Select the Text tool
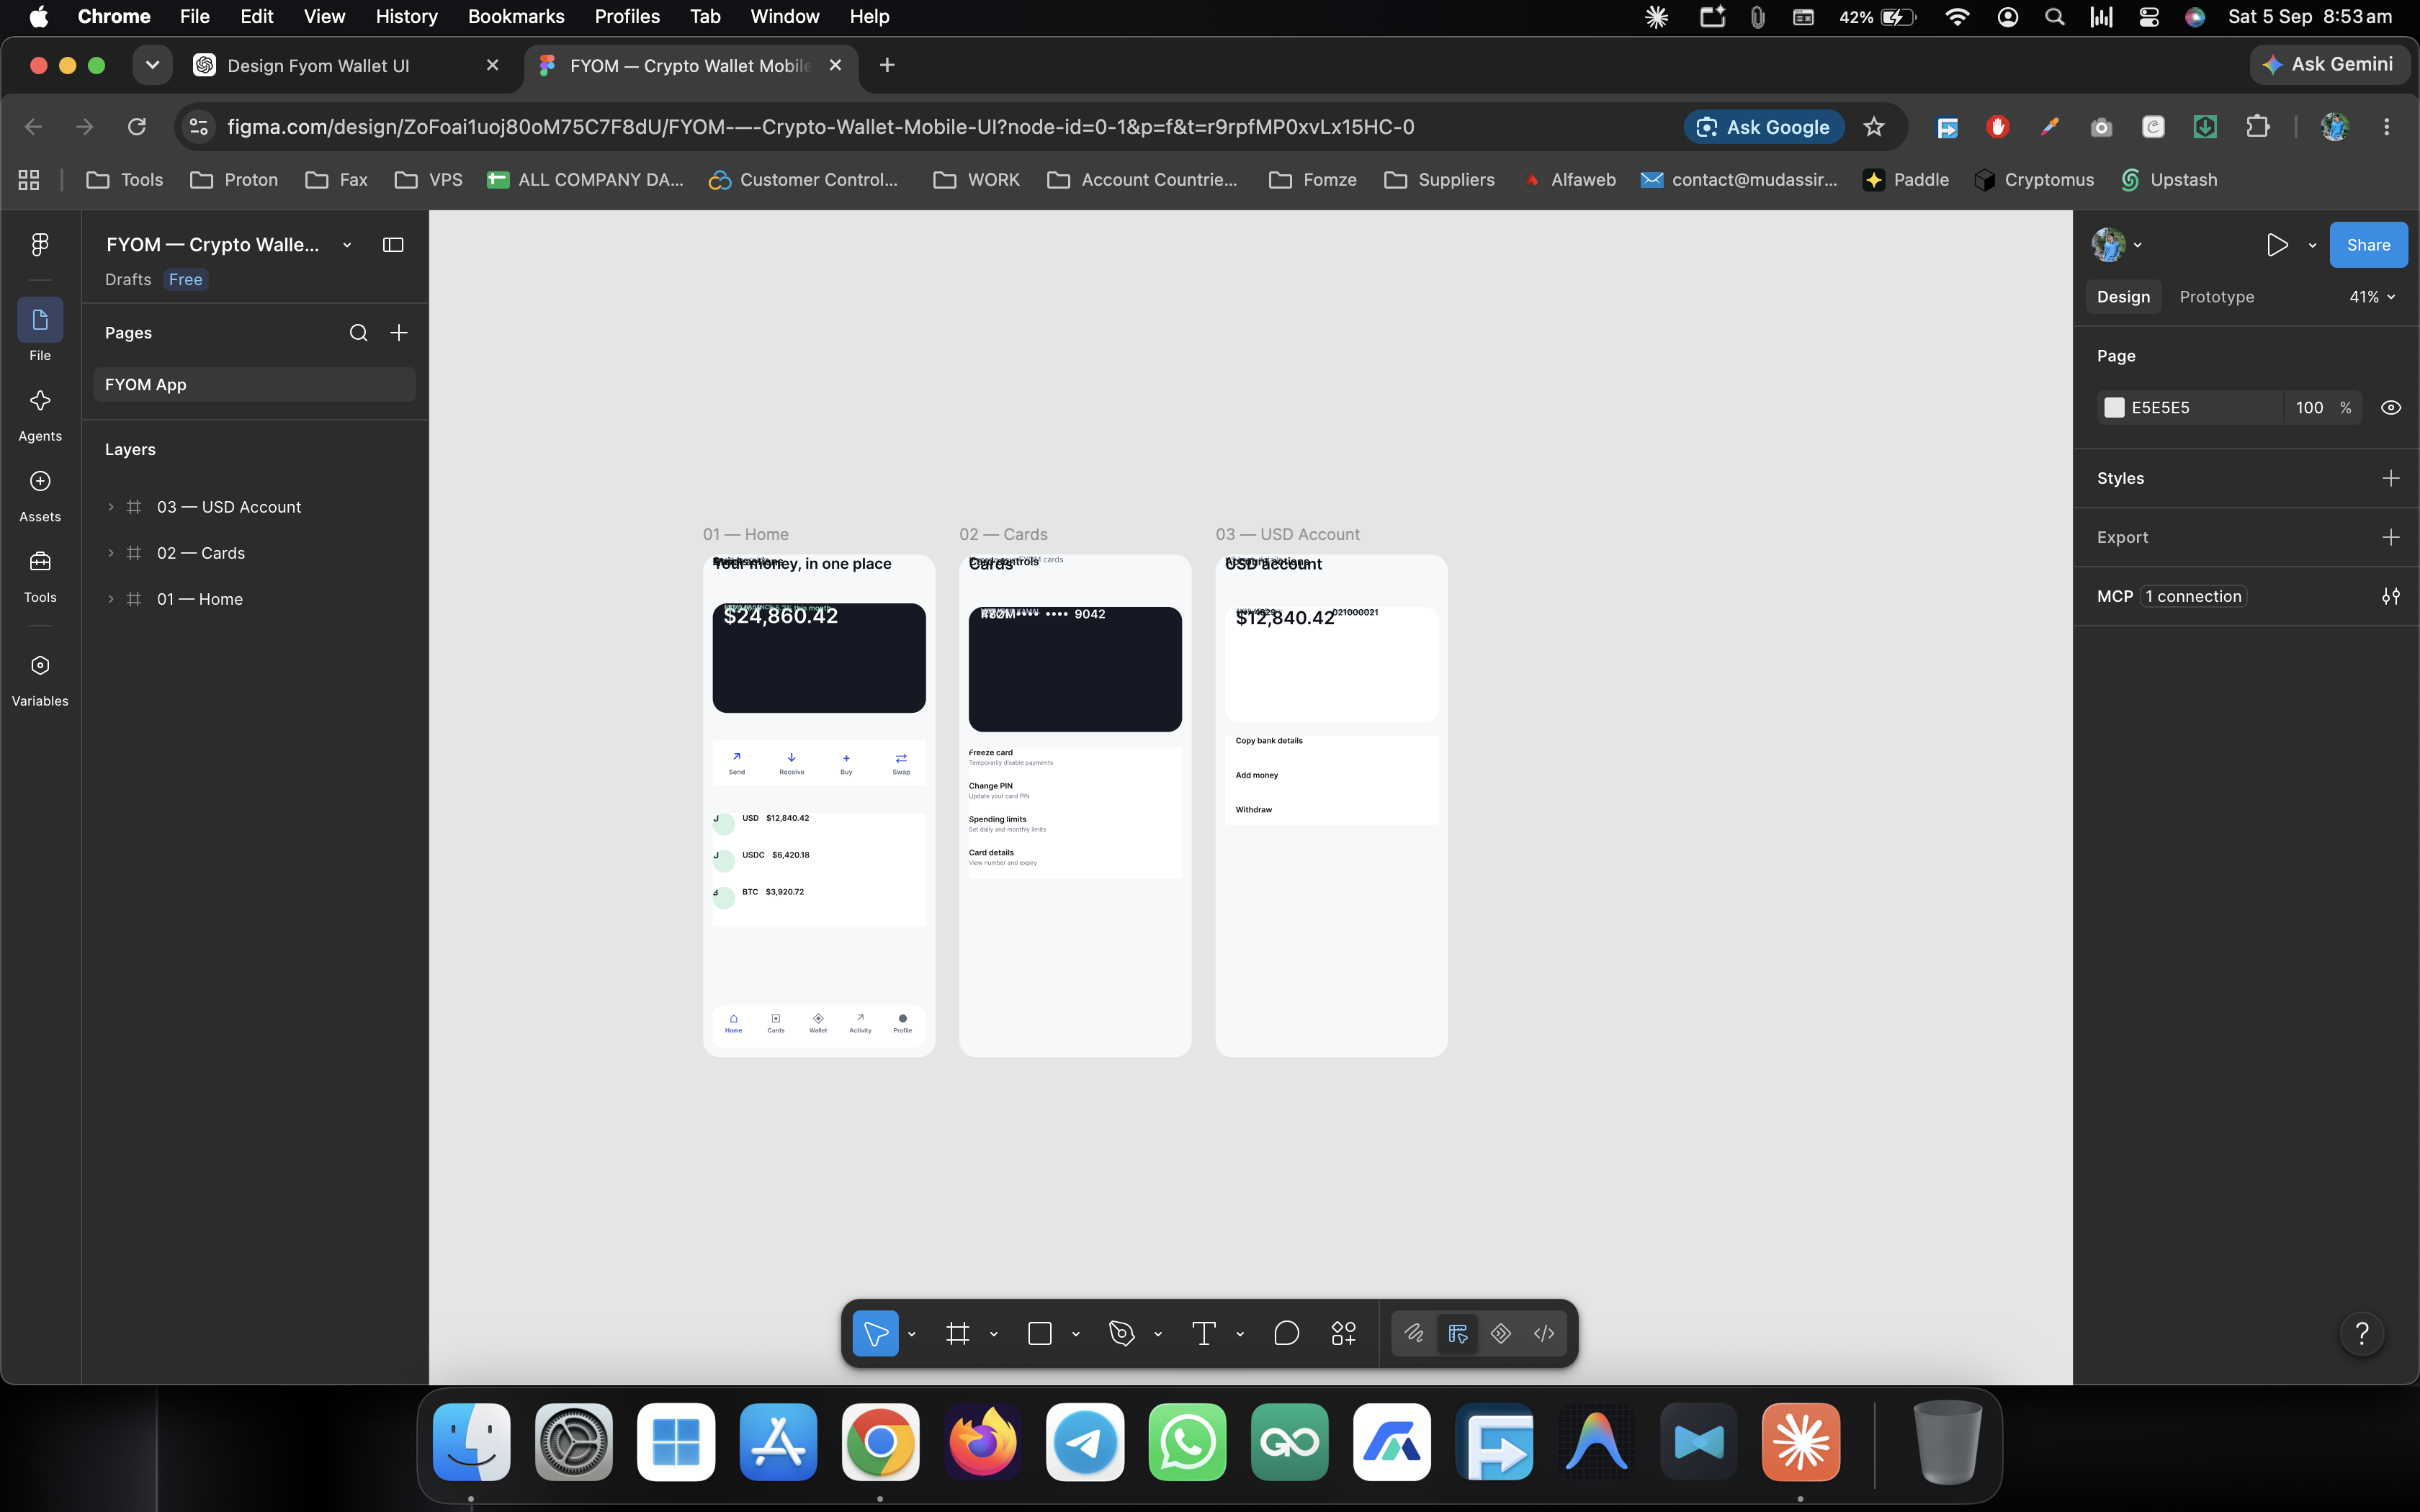Viewport: 2420px width, 1512px height. [x=1204, y=1333]
